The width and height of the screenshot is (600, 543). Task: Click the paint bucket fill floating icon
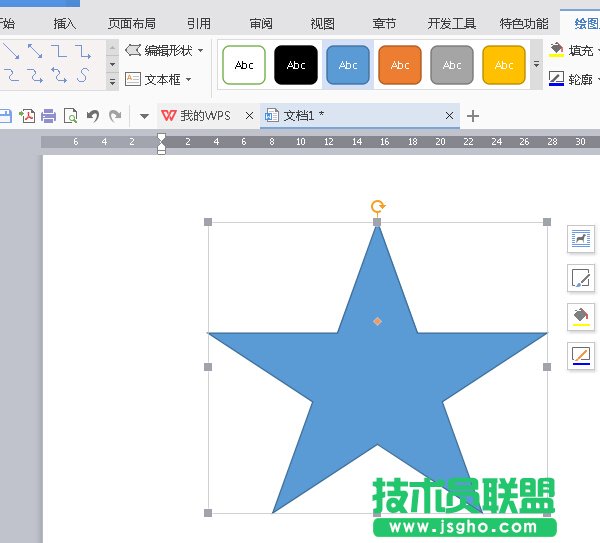tap(581, 315)
